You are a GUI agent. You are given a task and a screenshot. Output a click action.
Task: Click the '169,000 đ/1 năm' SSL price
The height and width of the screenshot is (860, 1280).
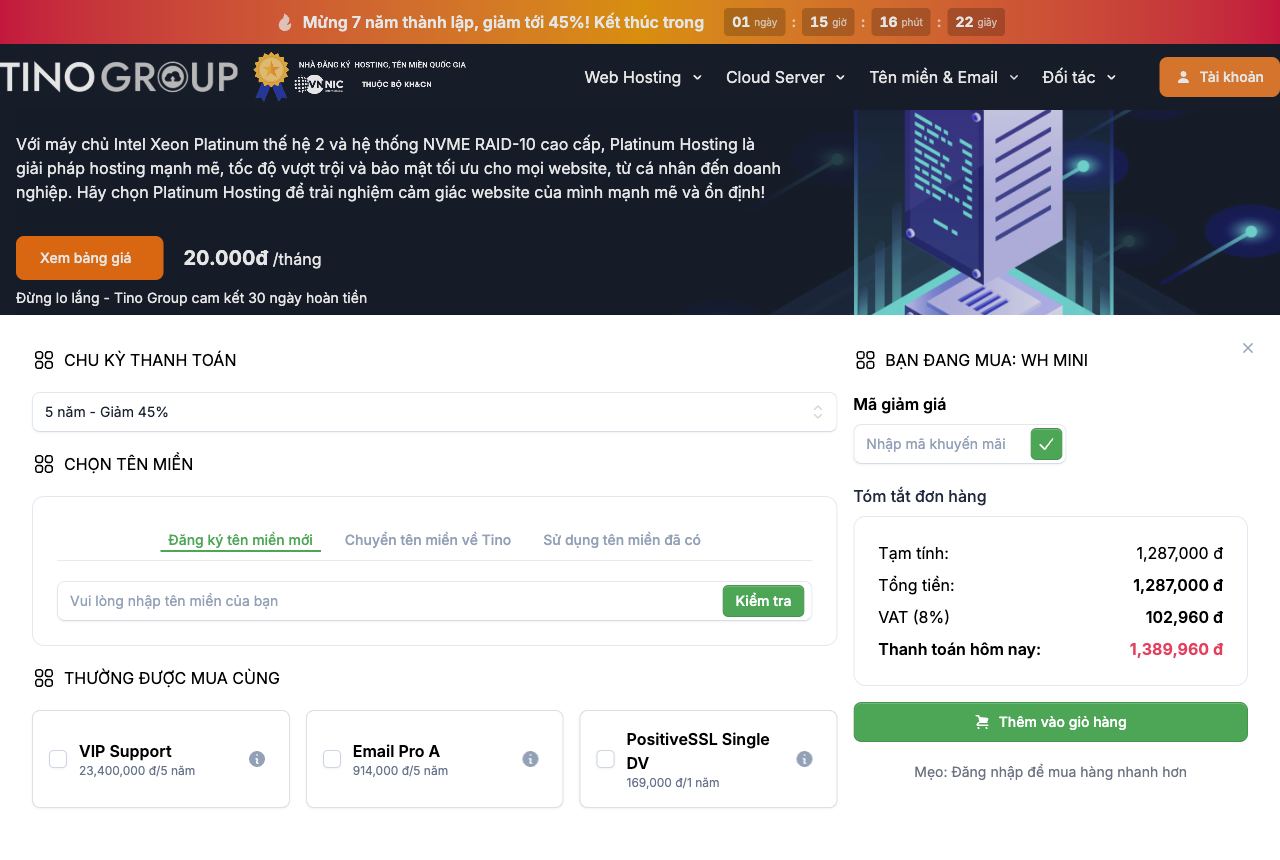tap(673, 783)
